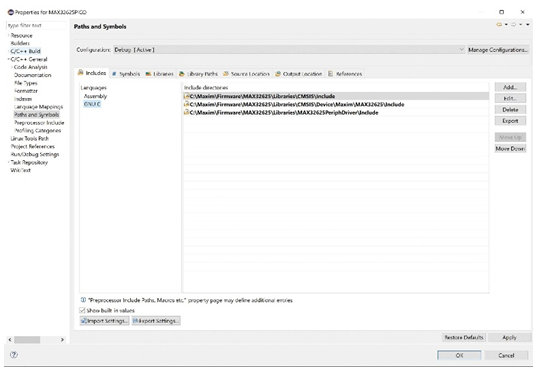Open the help question mark icon
The width and height of the screenshot is (539, 370).
(x=14, y=355)
